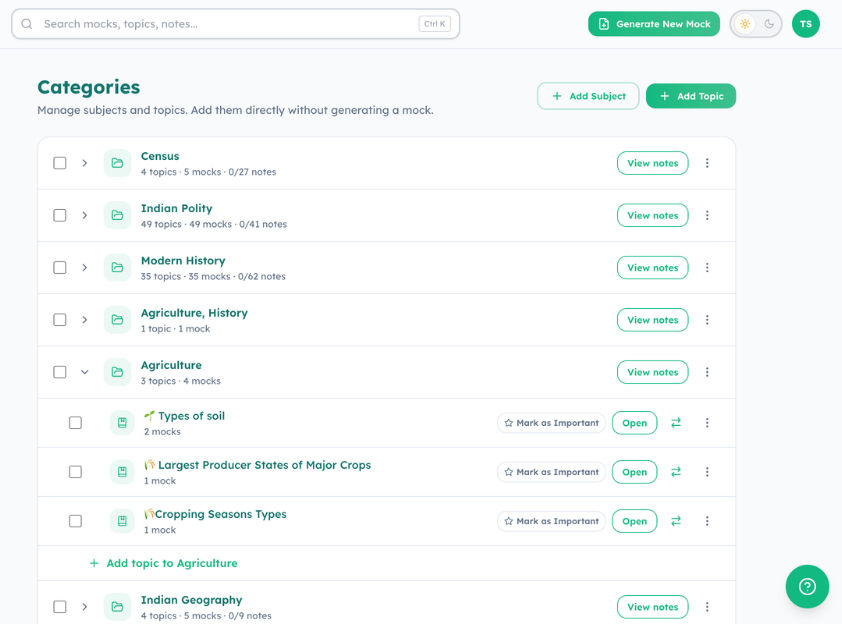The image size is (842, 624).
Task: Click swap arrows for Cropping Seasons Types
Action: [676, 521]
